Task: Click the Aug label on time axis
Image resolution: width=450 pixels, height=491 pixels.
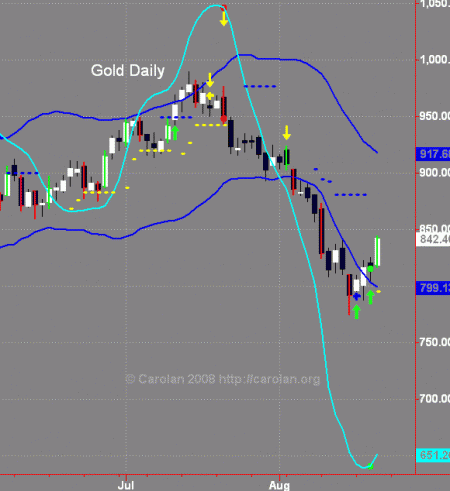Action: pos(279,485)
